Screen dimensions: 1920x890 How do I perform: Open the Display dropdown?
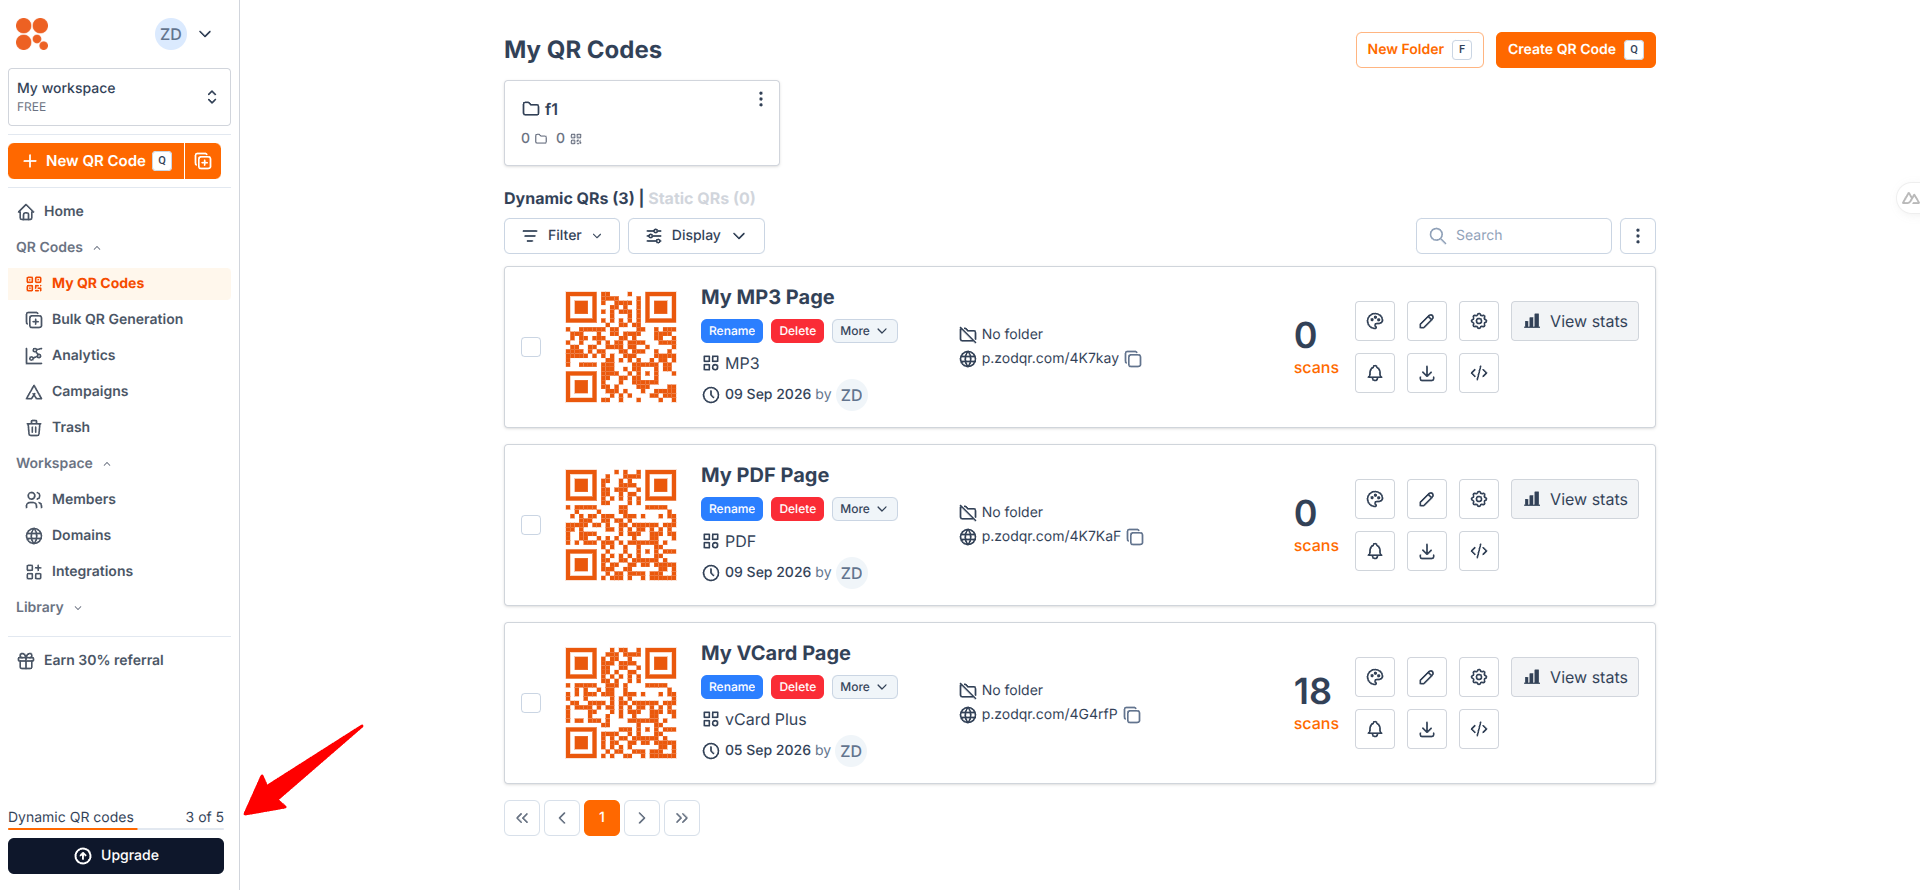[x=696, y=236]
